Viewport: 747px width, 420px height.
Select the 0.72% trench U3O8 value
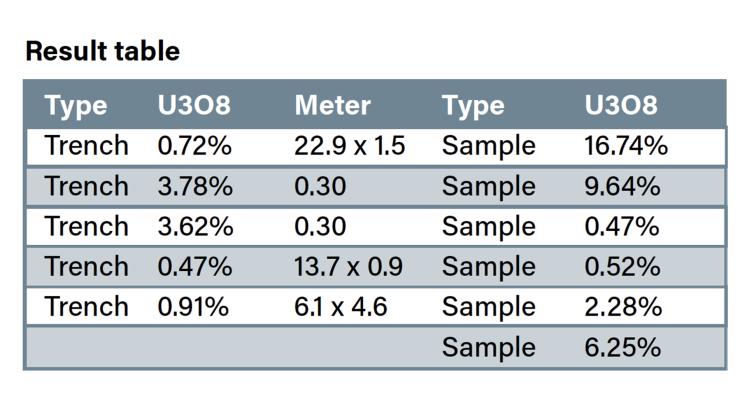coord(194,146)
